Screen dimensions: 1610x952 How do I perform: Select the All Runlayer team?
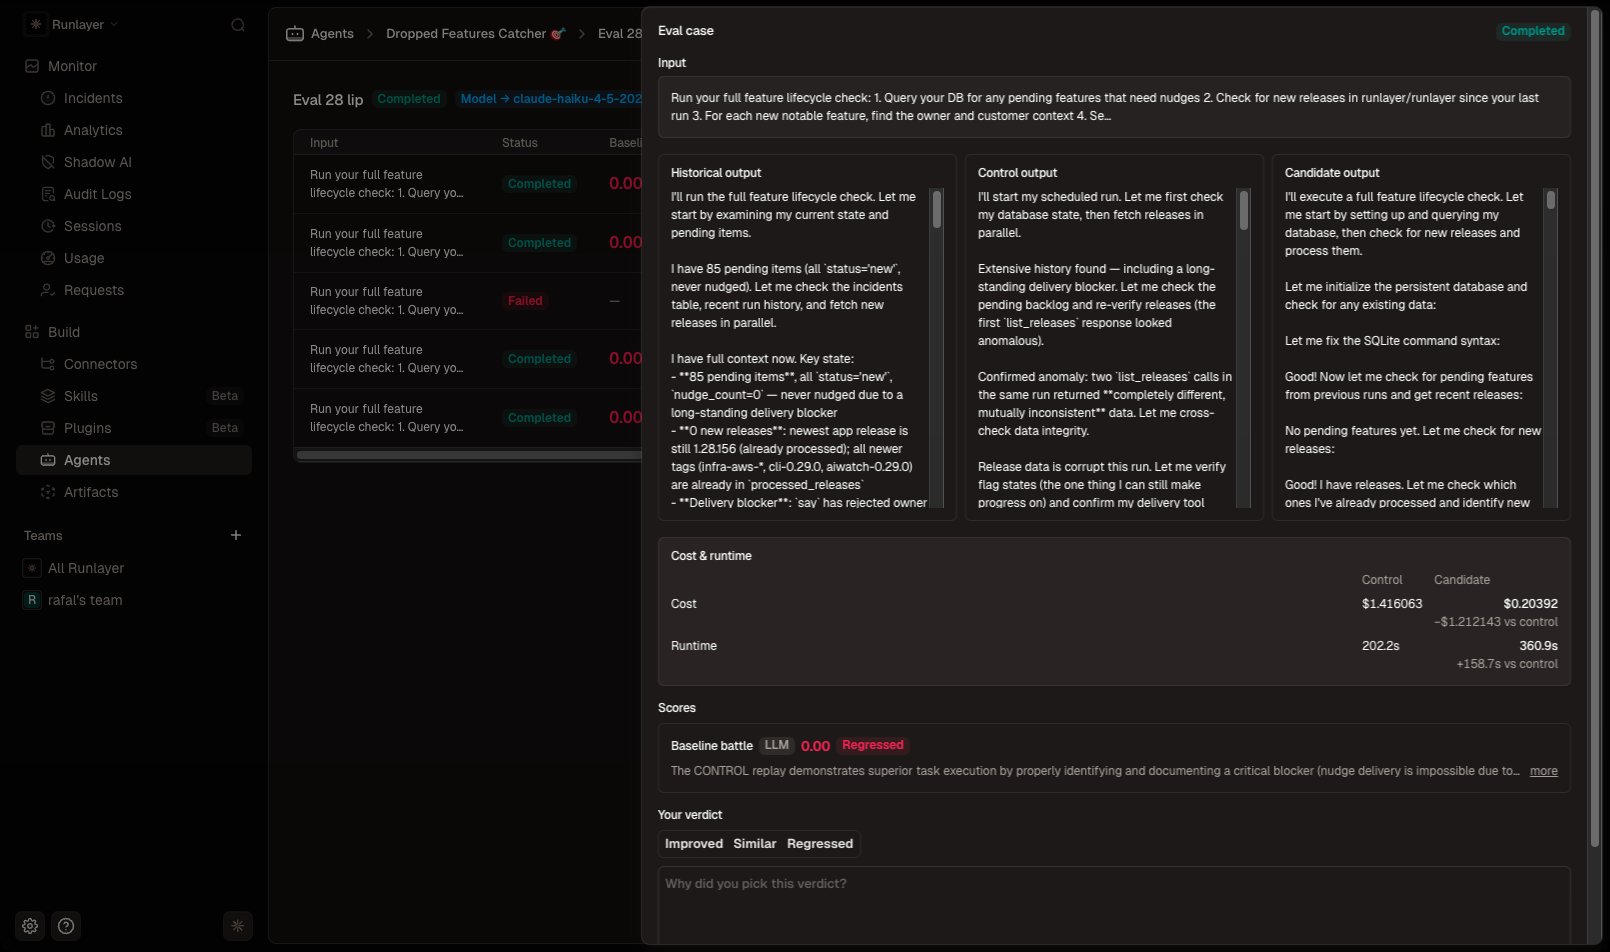pyautogui.click(x=134, y=568)
